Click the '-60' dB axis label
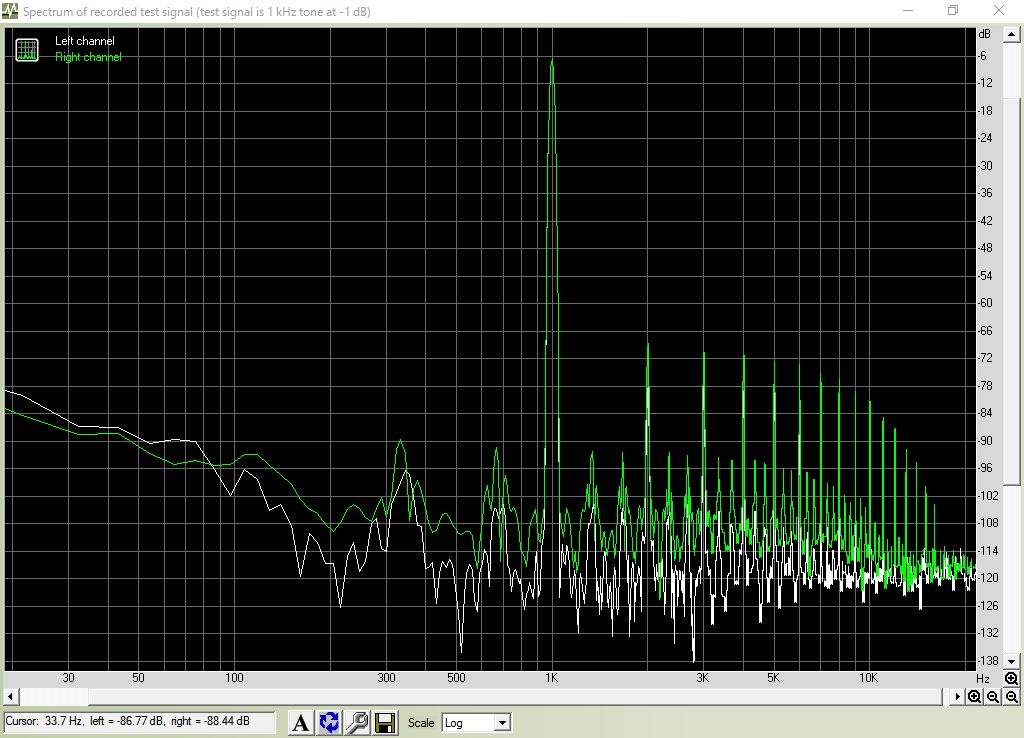The height and width of the screenshot is (738, 1024). pos(985,303)
